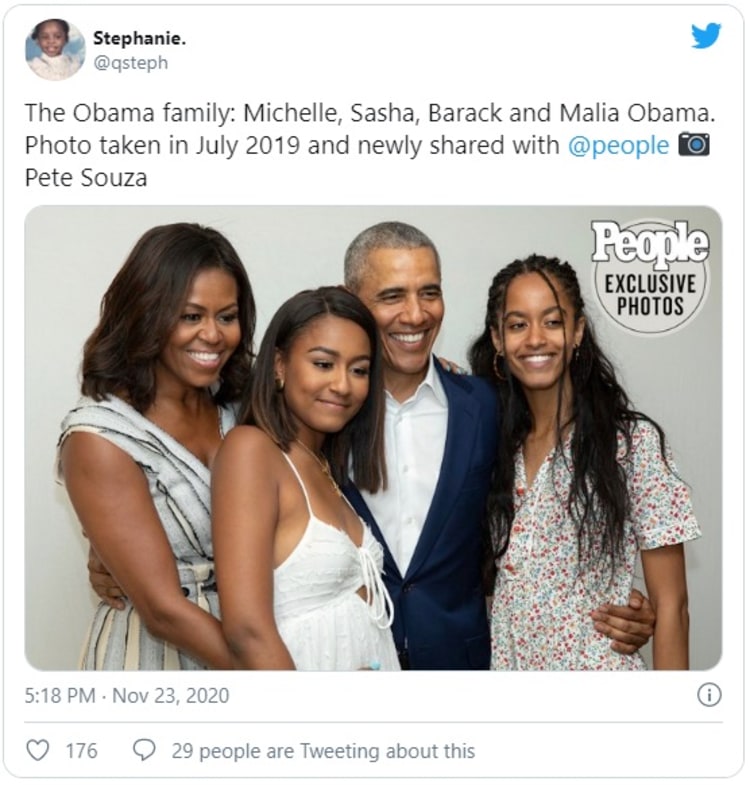750x785 pixels.
Task: Open the tweet info circle icon
Action: coord(709,695)
